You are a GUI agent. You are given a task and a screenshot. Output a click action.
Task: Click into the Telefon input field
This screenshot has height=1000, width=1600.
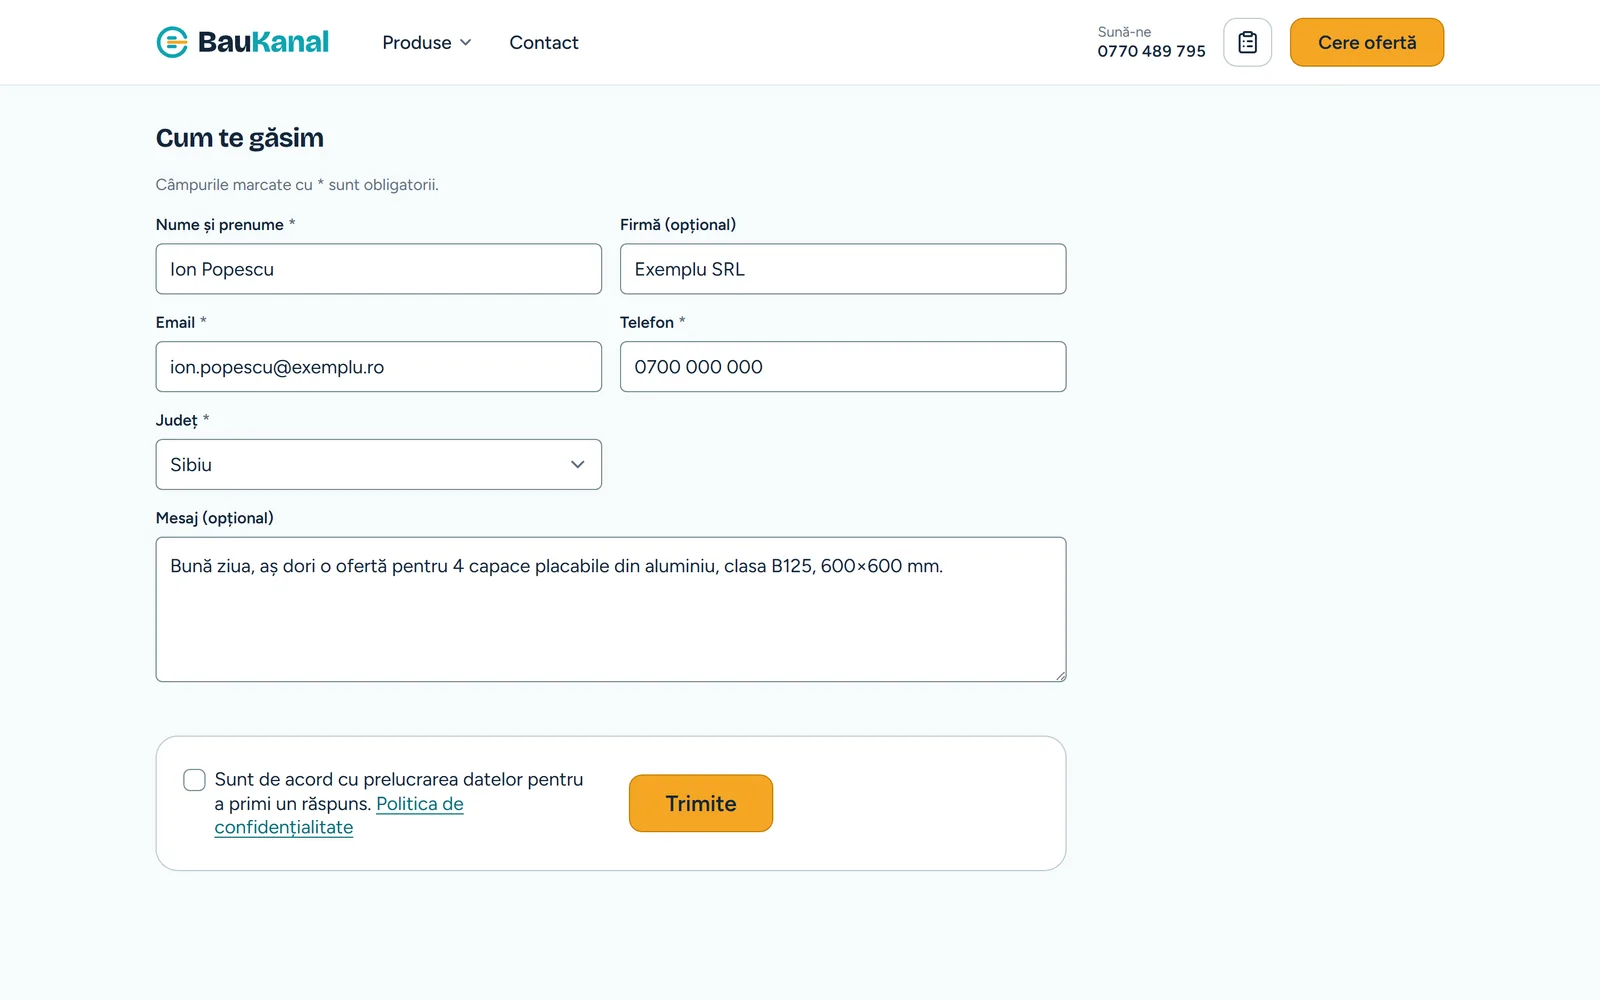pyautogui.click(x=843, y=367)
